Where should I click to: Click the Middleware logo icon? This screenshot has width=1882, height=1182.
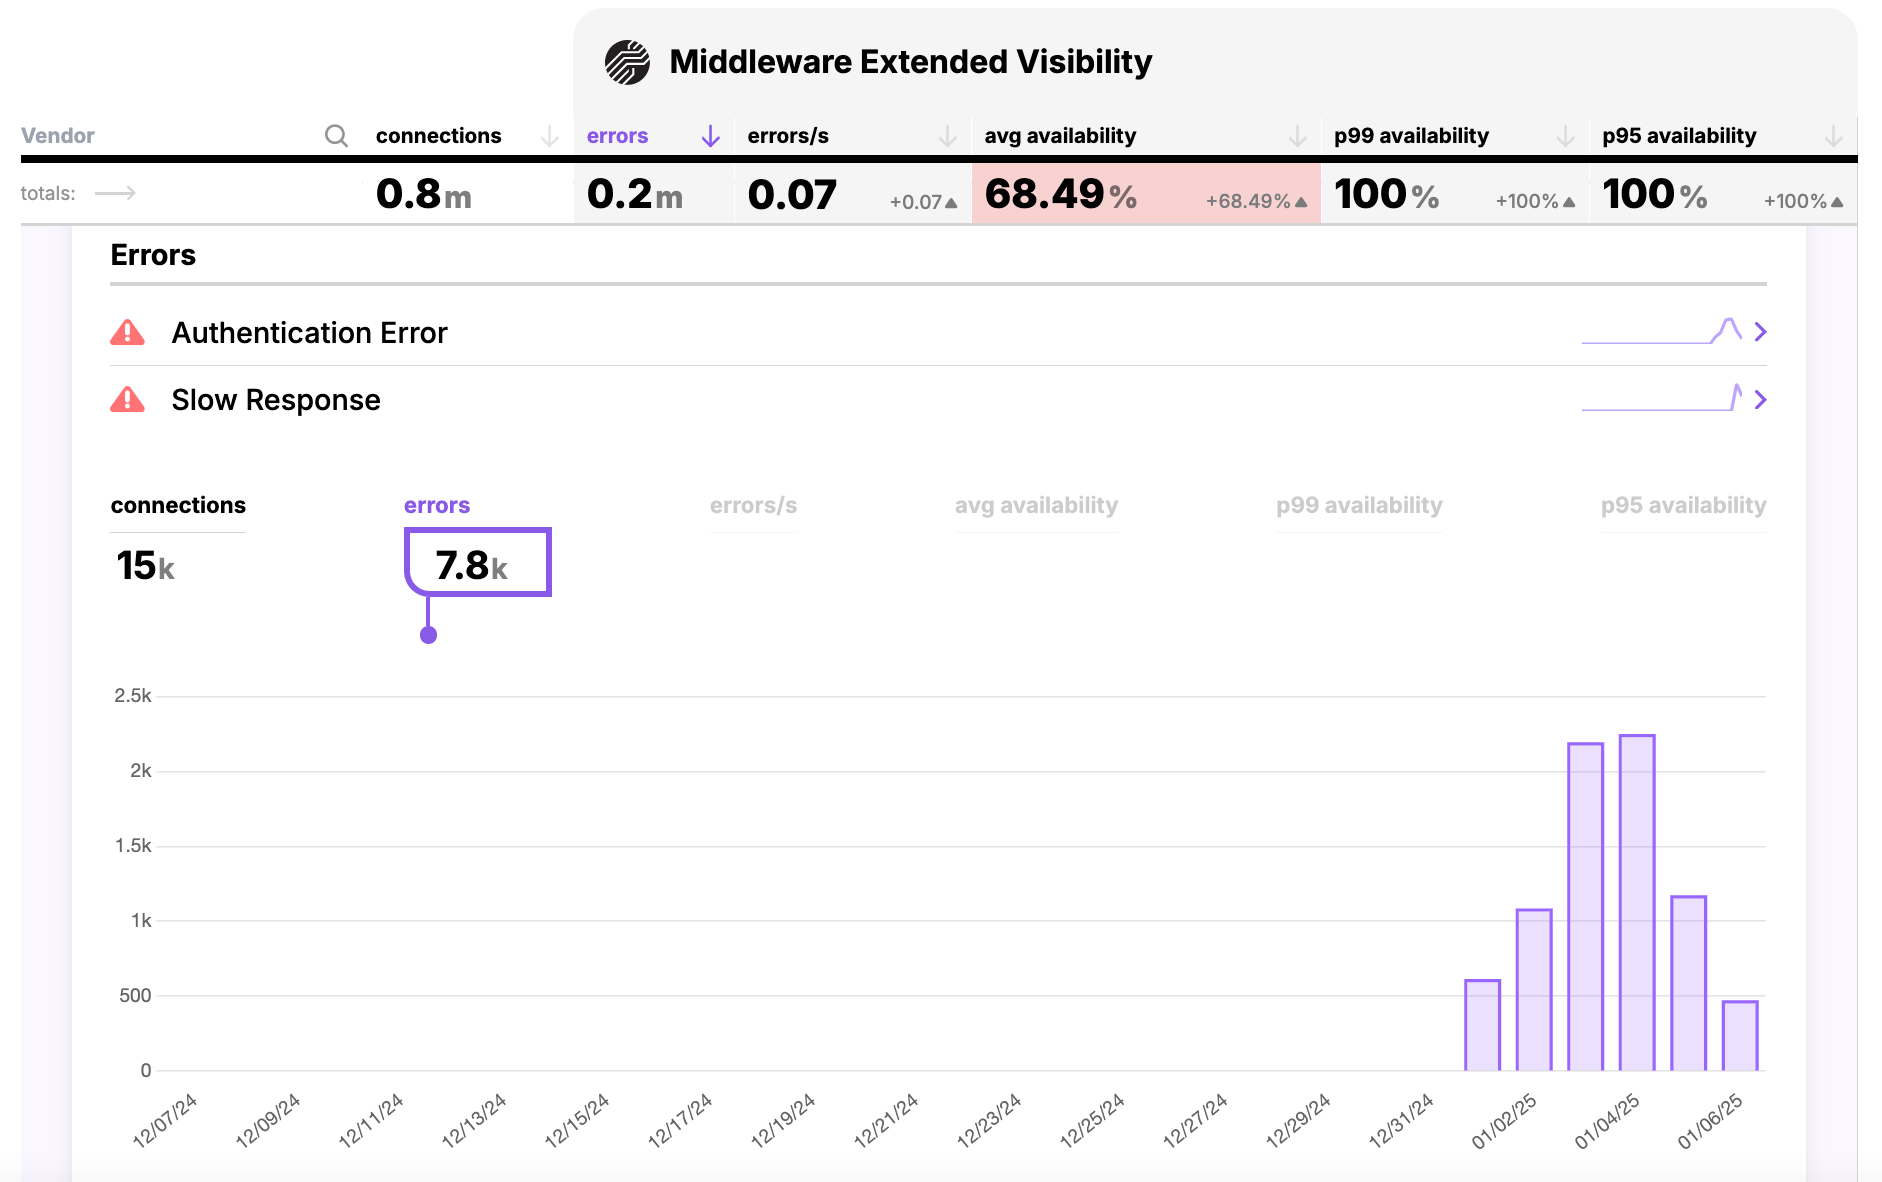point(627,62)
